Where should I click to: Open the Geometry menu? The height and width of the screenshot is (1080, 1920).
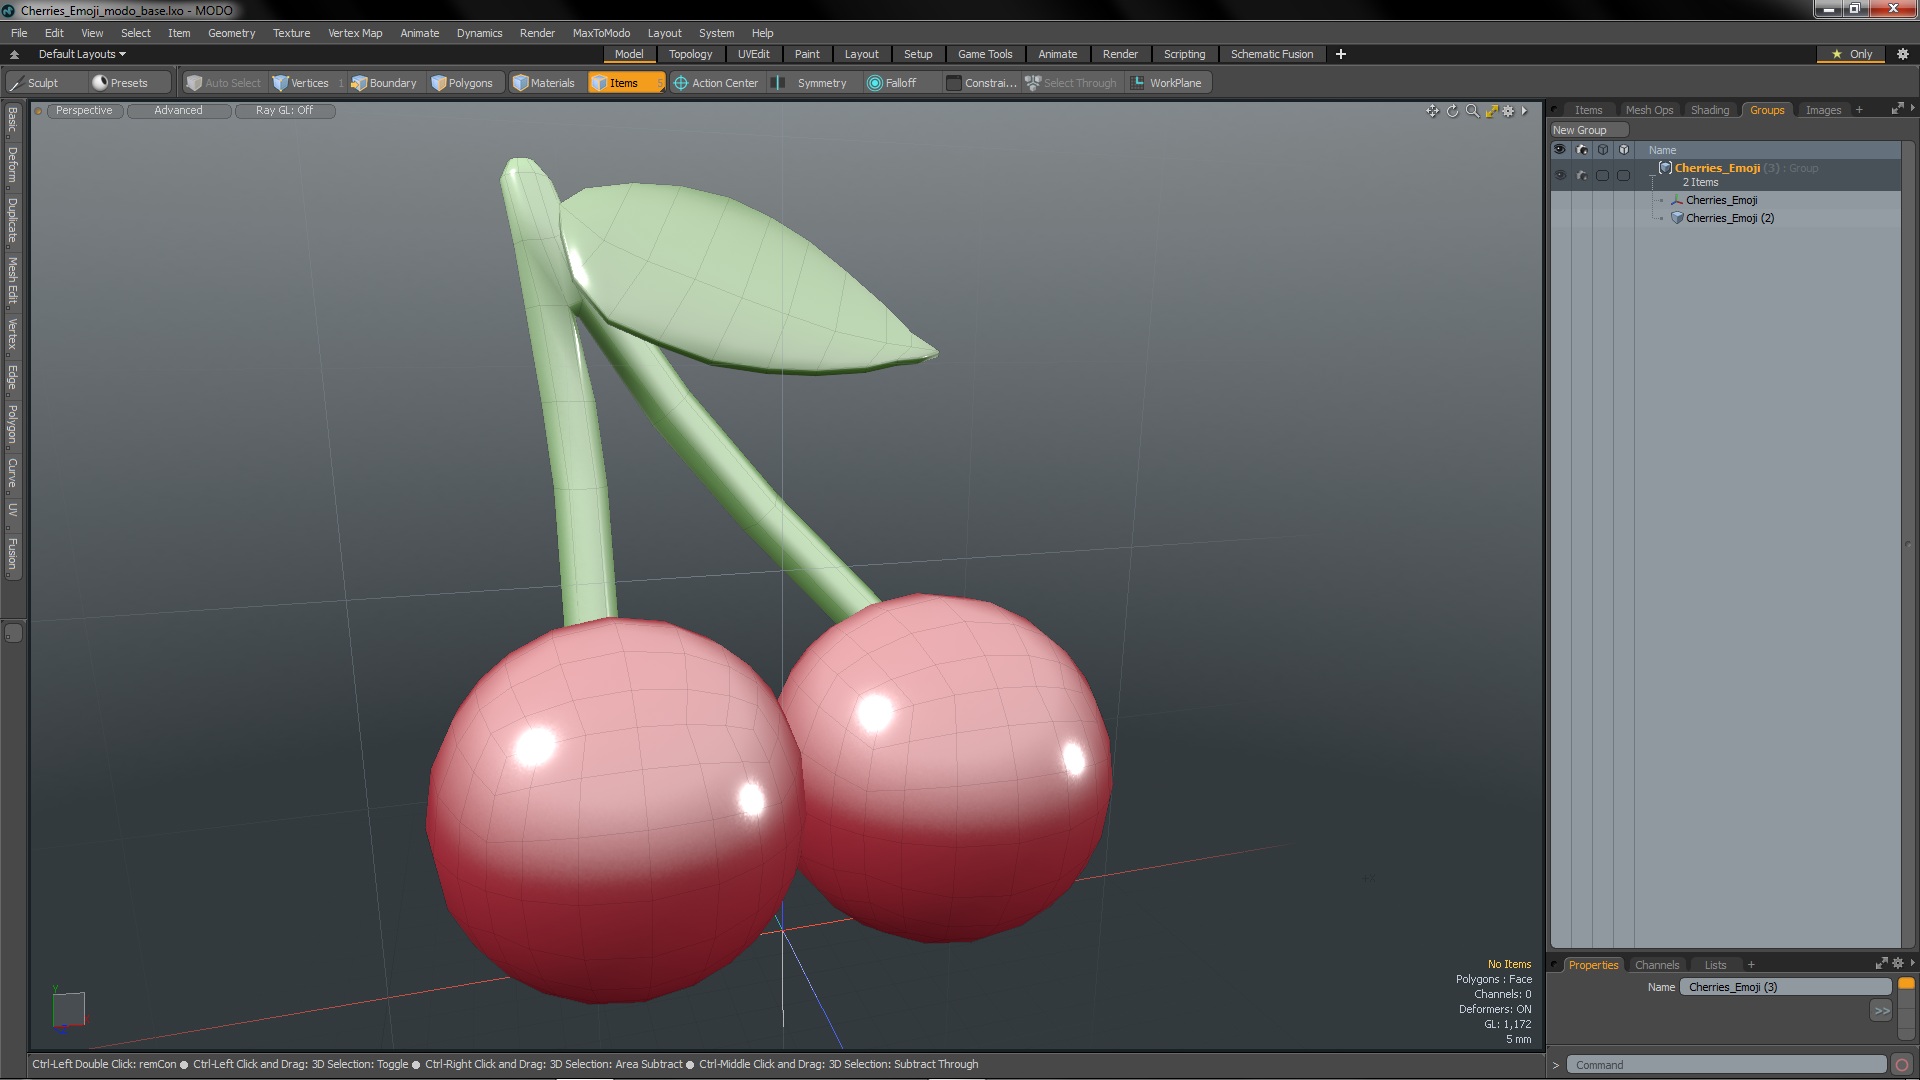click(231, 33)
